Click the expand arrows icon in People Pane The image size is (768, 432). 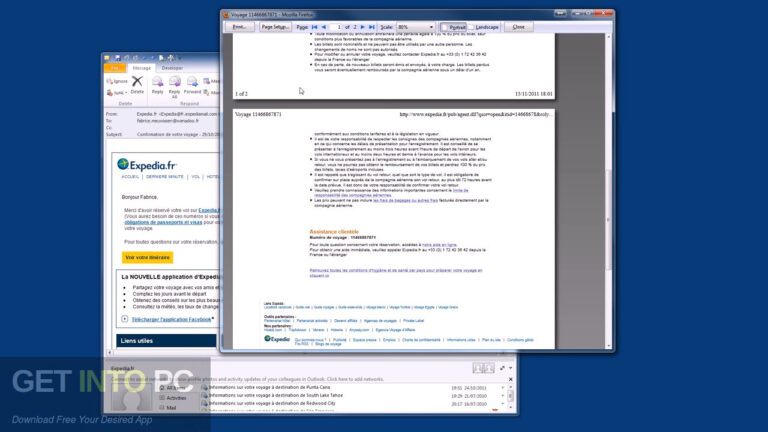pos(502,368)
